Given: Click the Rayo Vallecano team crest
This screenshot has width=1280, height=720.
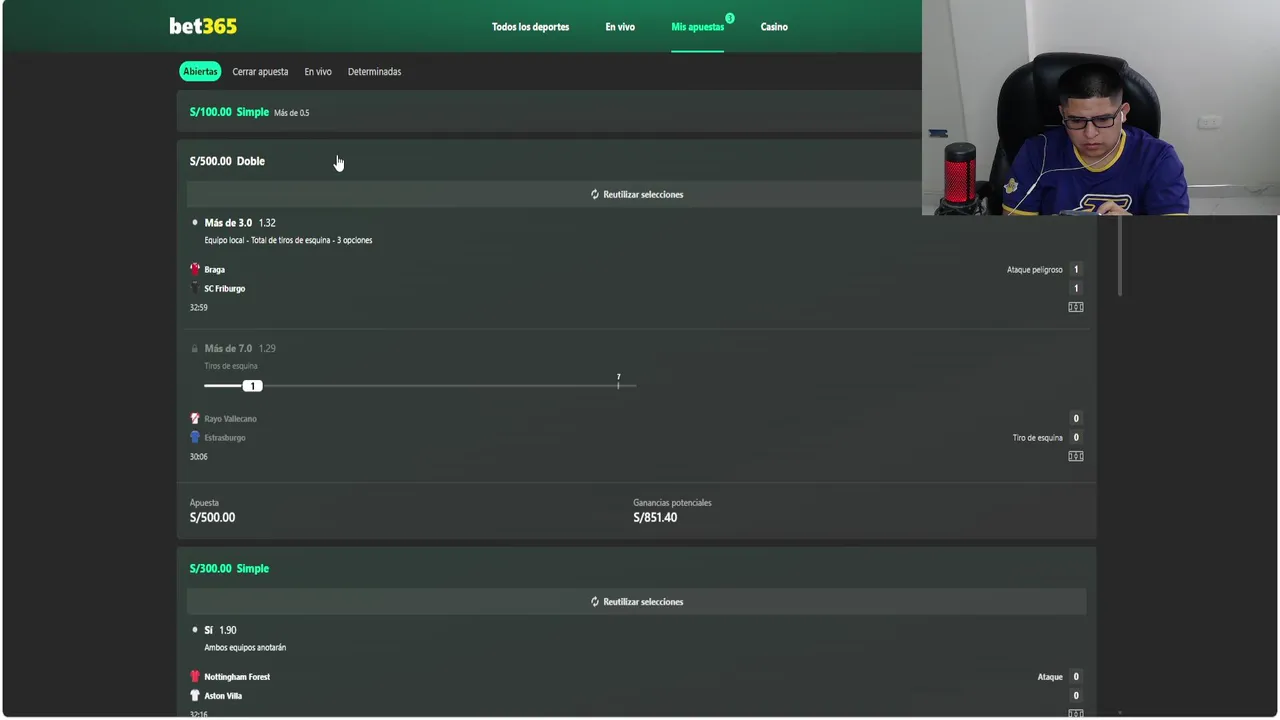Looking at the screenshot, I should click(x=195, y=418).
